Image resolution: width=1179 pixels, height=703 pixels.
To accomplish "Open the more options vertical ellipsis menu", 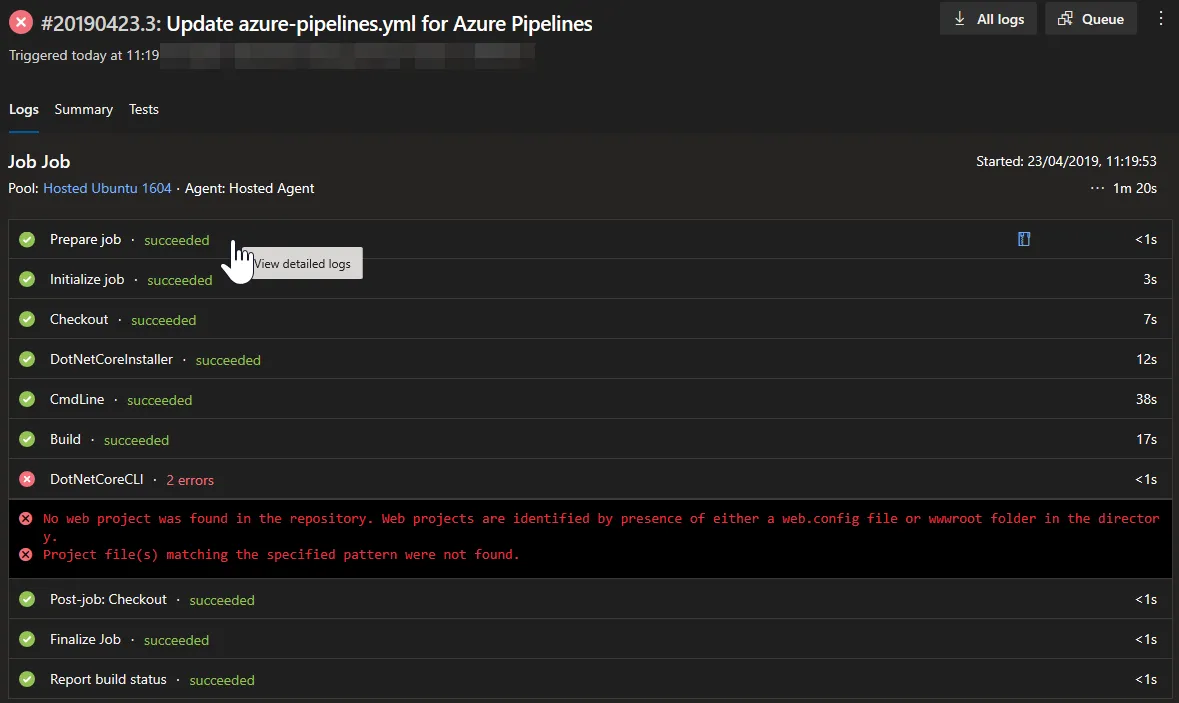I will point(1160,19).
